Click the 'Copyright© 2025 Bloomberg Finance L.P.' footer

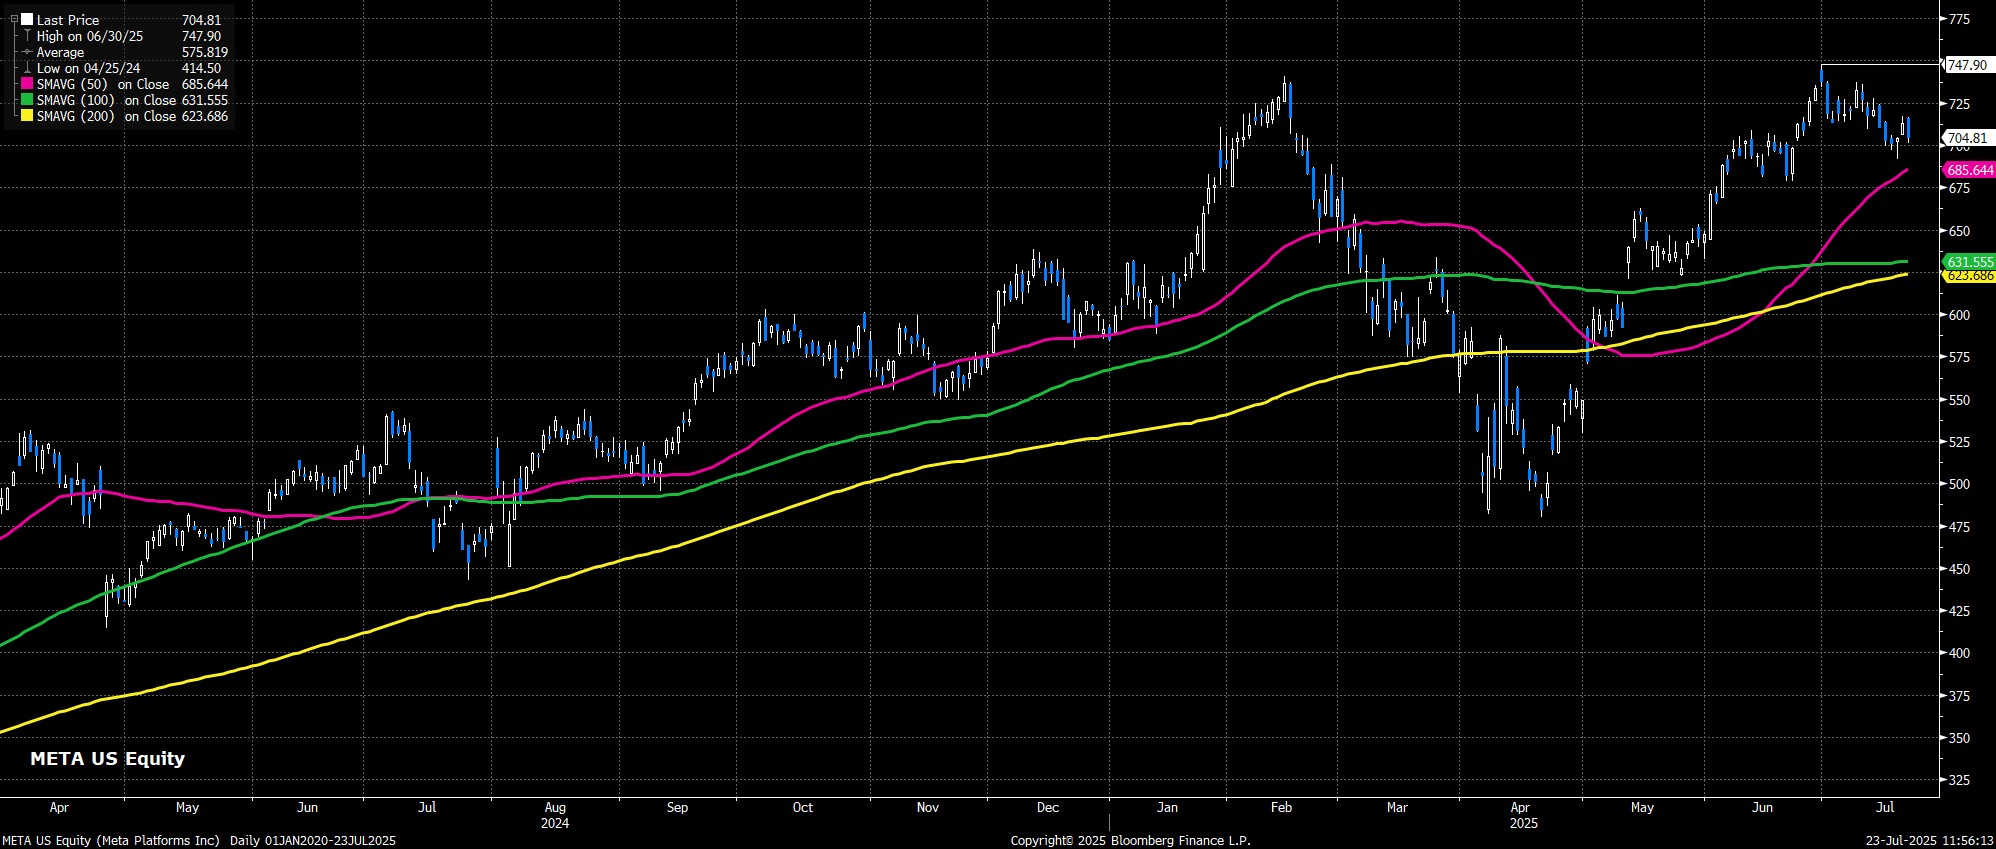tap(1130, 841)
